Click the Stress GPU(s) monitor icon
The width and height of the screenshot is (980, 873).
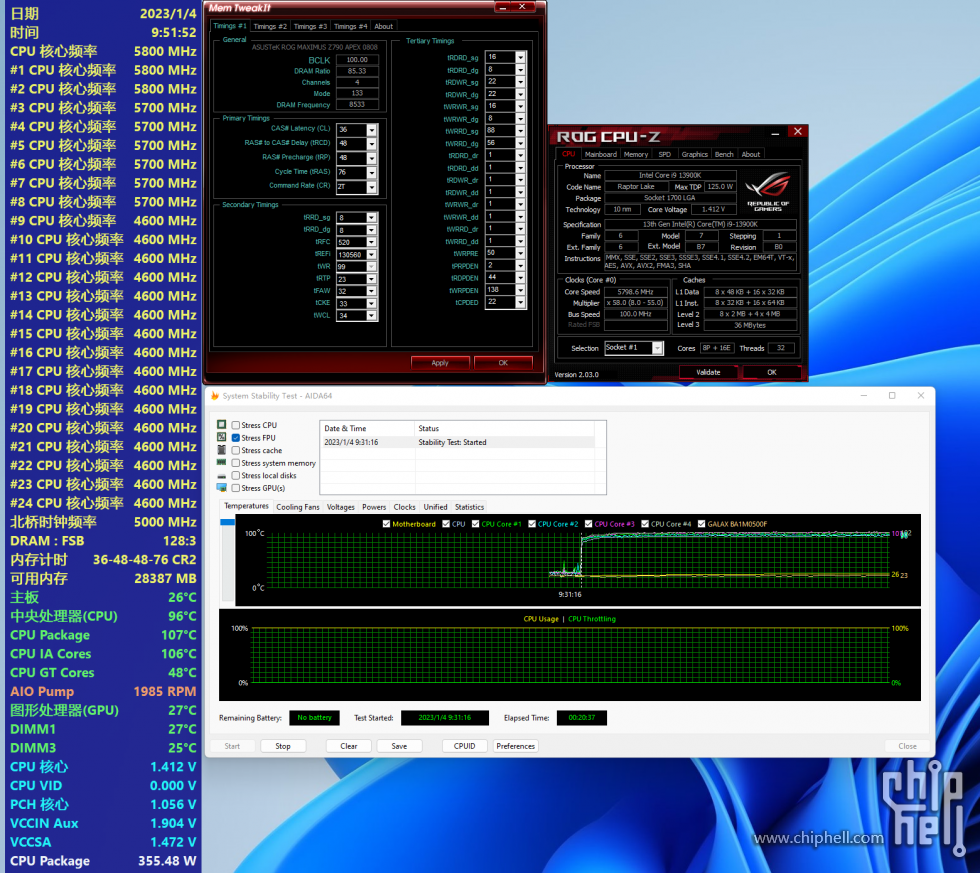[x=221, y=487]
